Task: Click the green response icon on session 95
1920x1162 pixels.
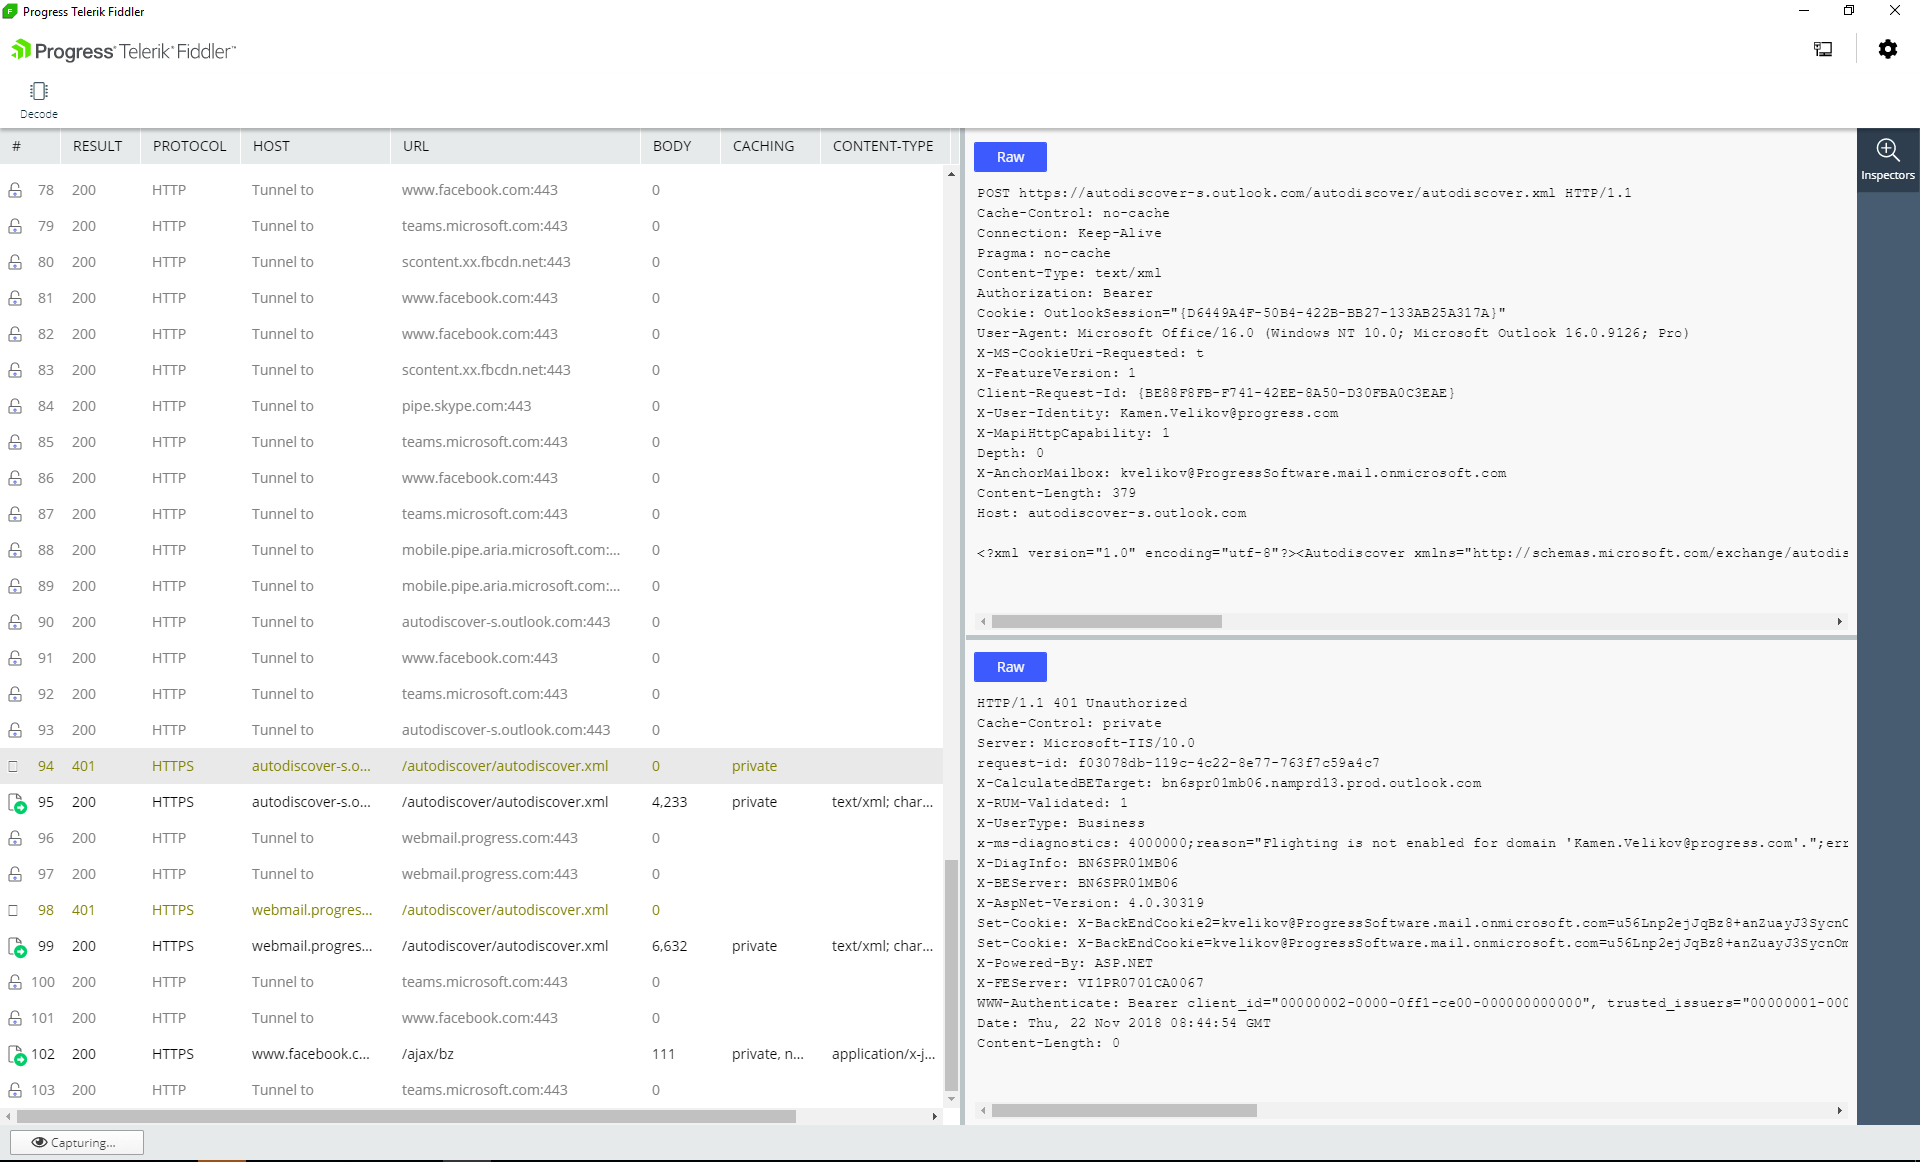Action: coord(19,802)
